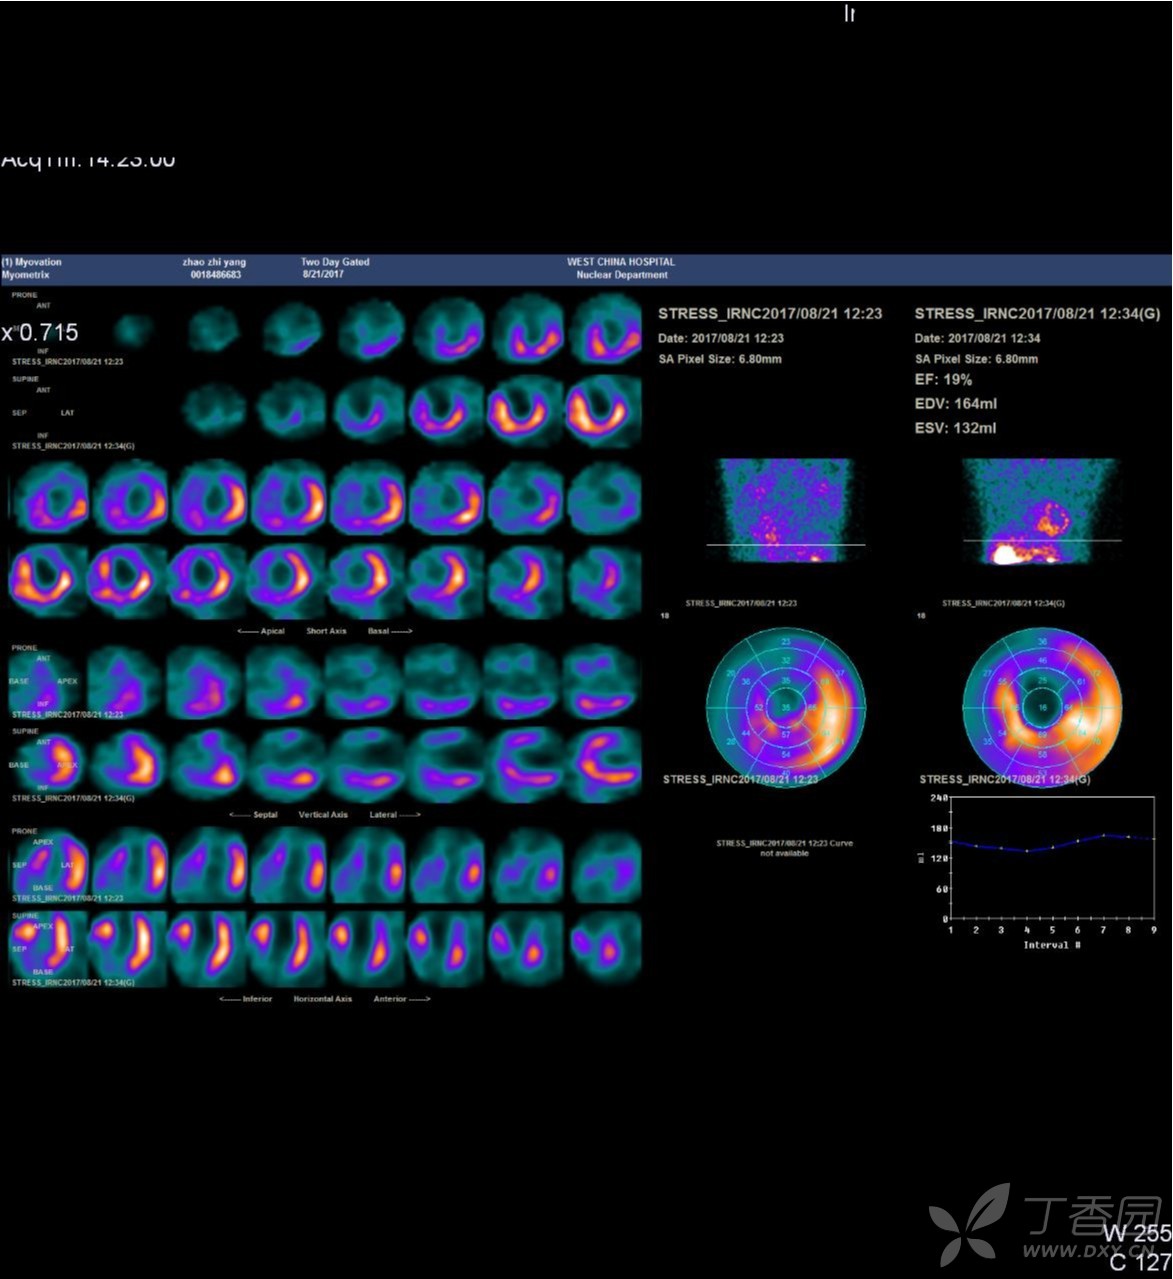The height and width of the screenshot is (1279, 1173).
Task: Click the 'Curve not available' message
Action: coord(784,848)
